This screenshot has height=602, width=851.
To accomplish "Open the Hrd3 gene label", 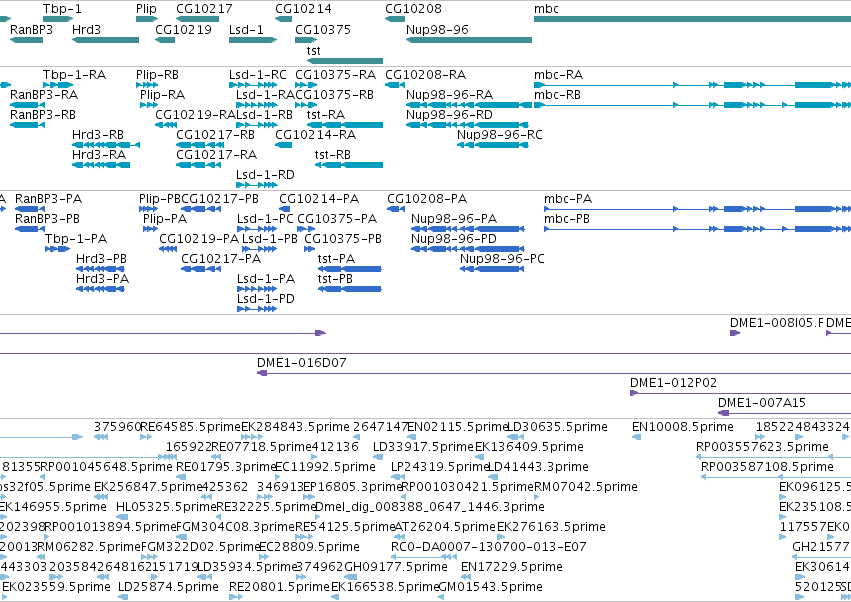I will 86,29.
